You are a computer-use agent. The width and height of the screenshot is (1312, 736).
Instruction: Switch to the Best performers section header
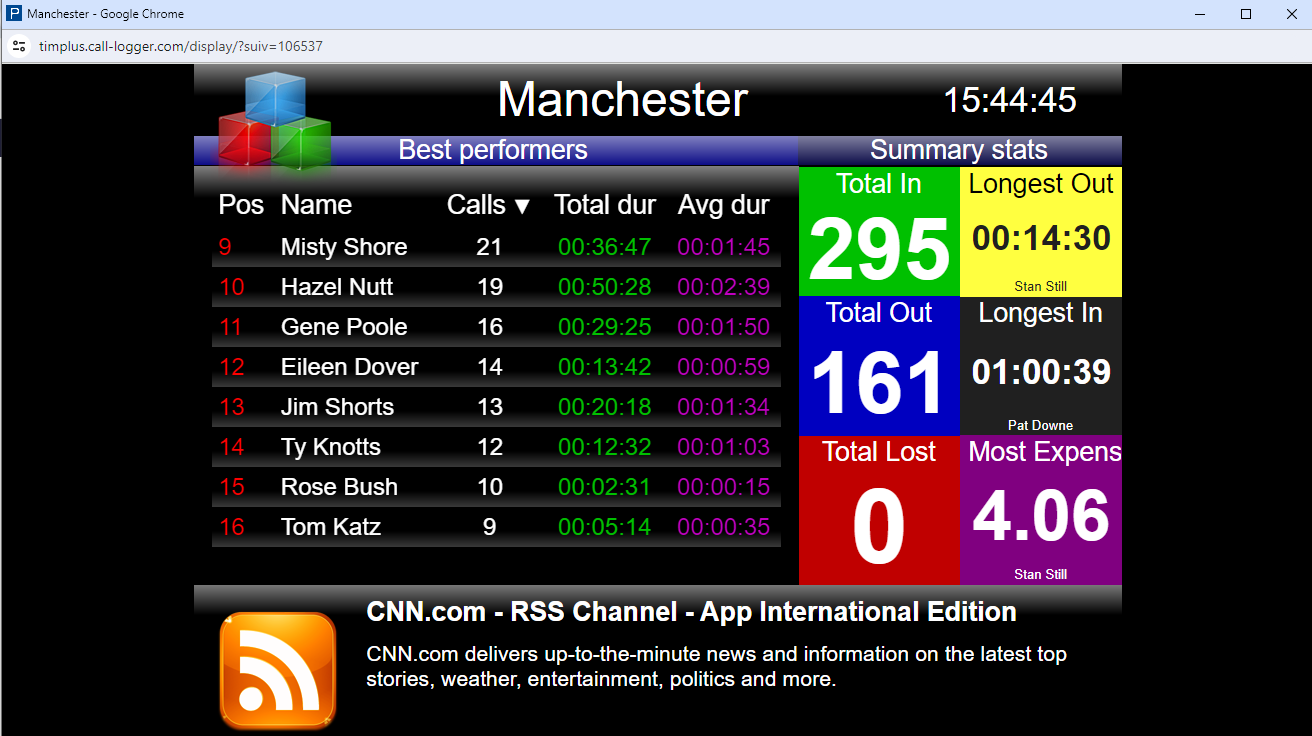click(x=492, y=150)
